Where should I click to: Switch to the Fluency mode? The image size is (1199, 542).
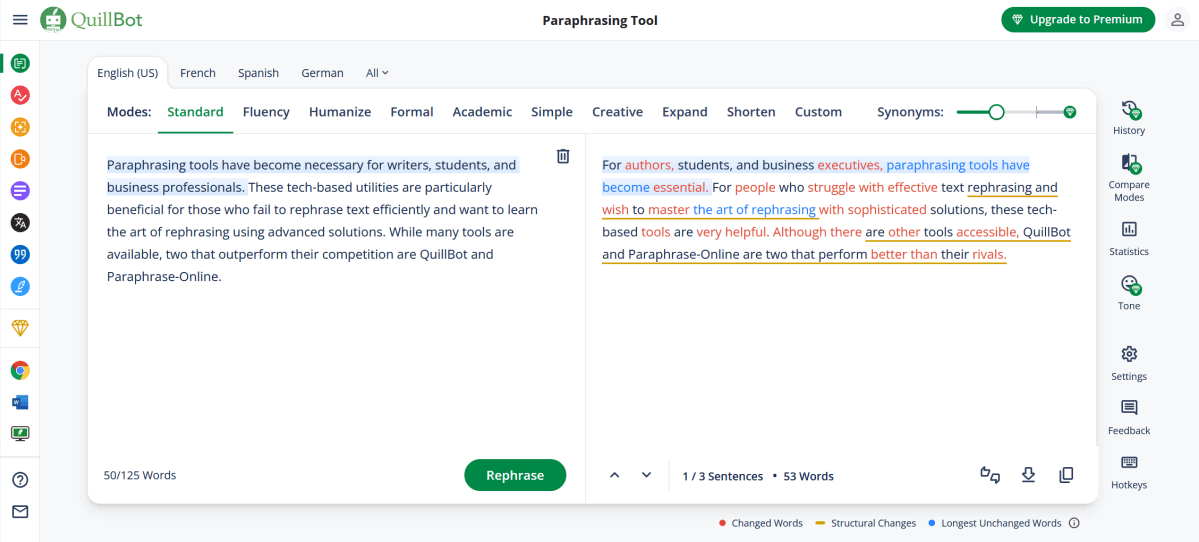tap(266, 112)
